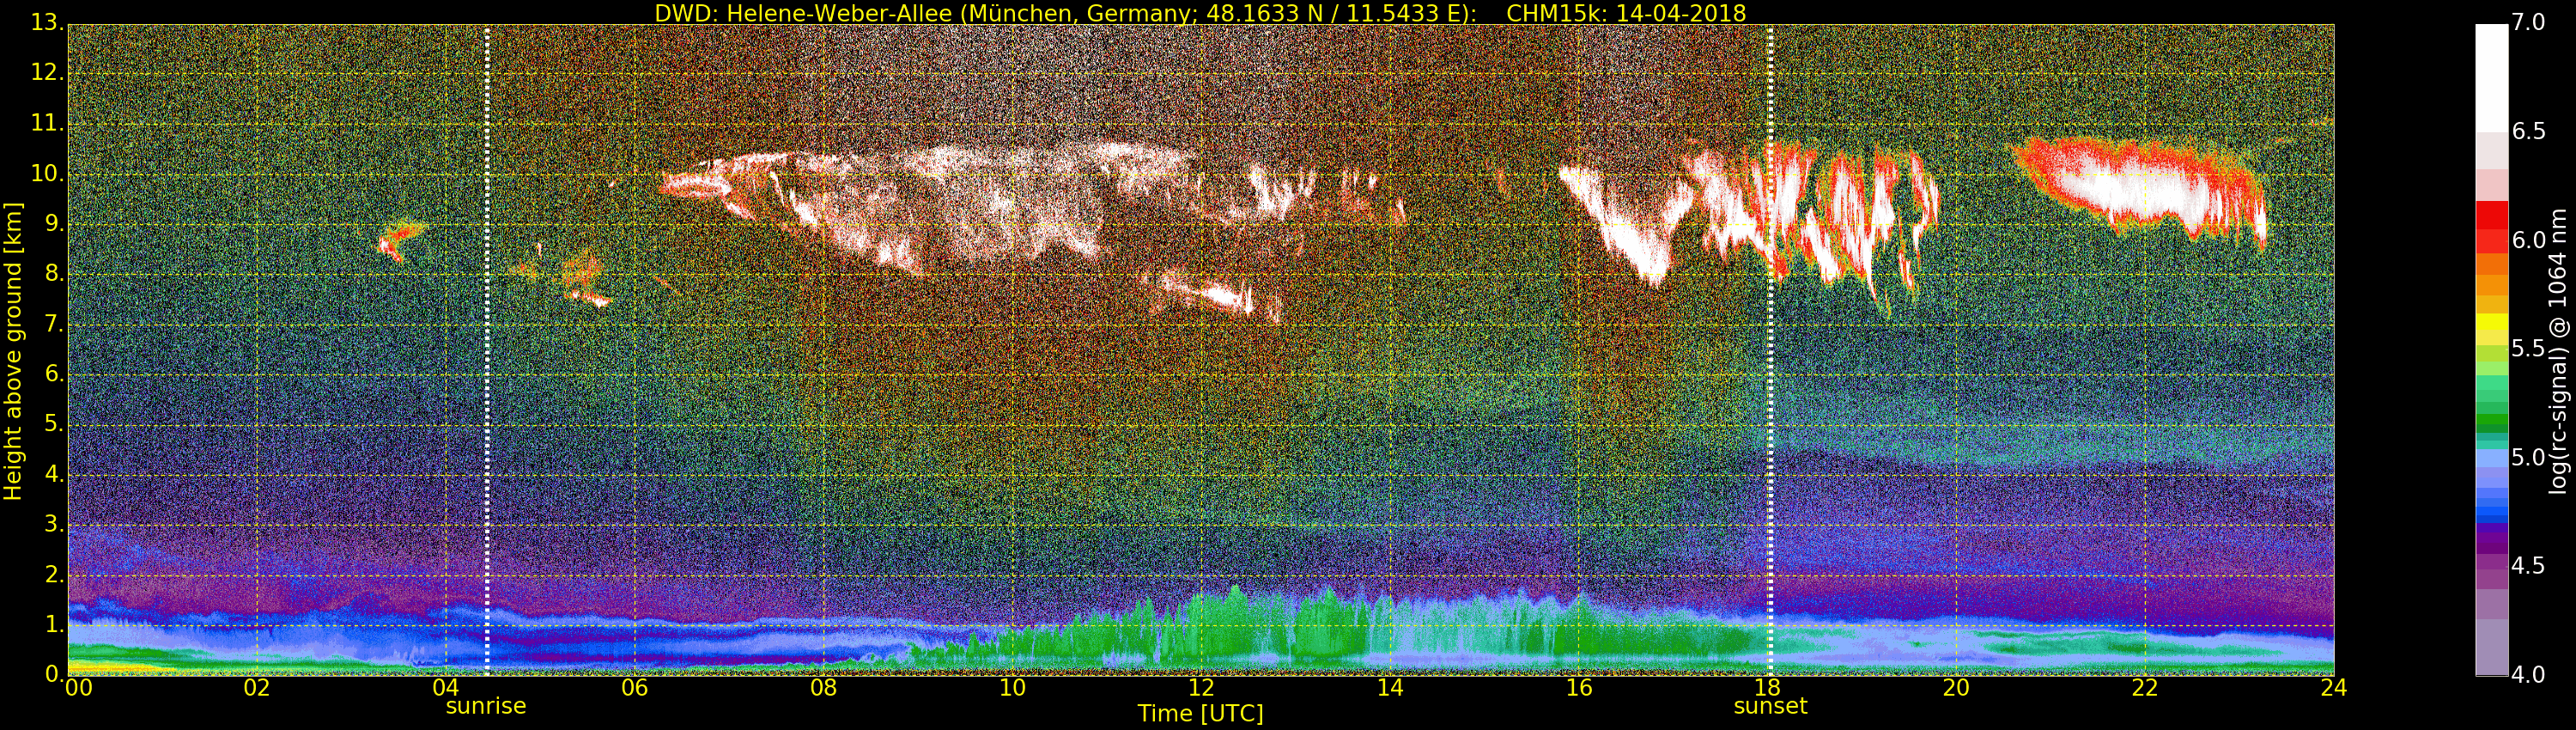Click the white dotted sunrise line

(x=487, y=350)
